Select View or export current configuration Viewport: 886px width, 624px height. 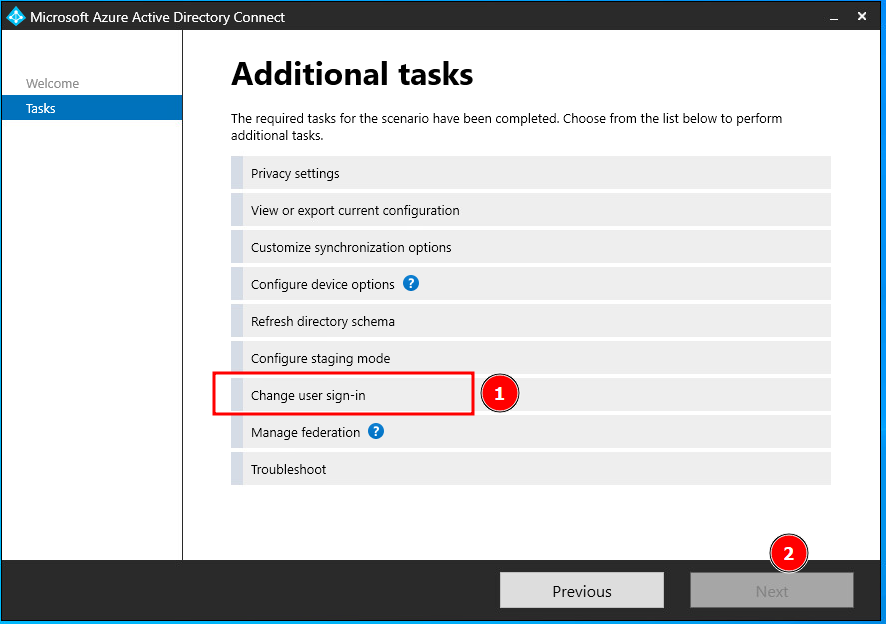pos(355,211)
